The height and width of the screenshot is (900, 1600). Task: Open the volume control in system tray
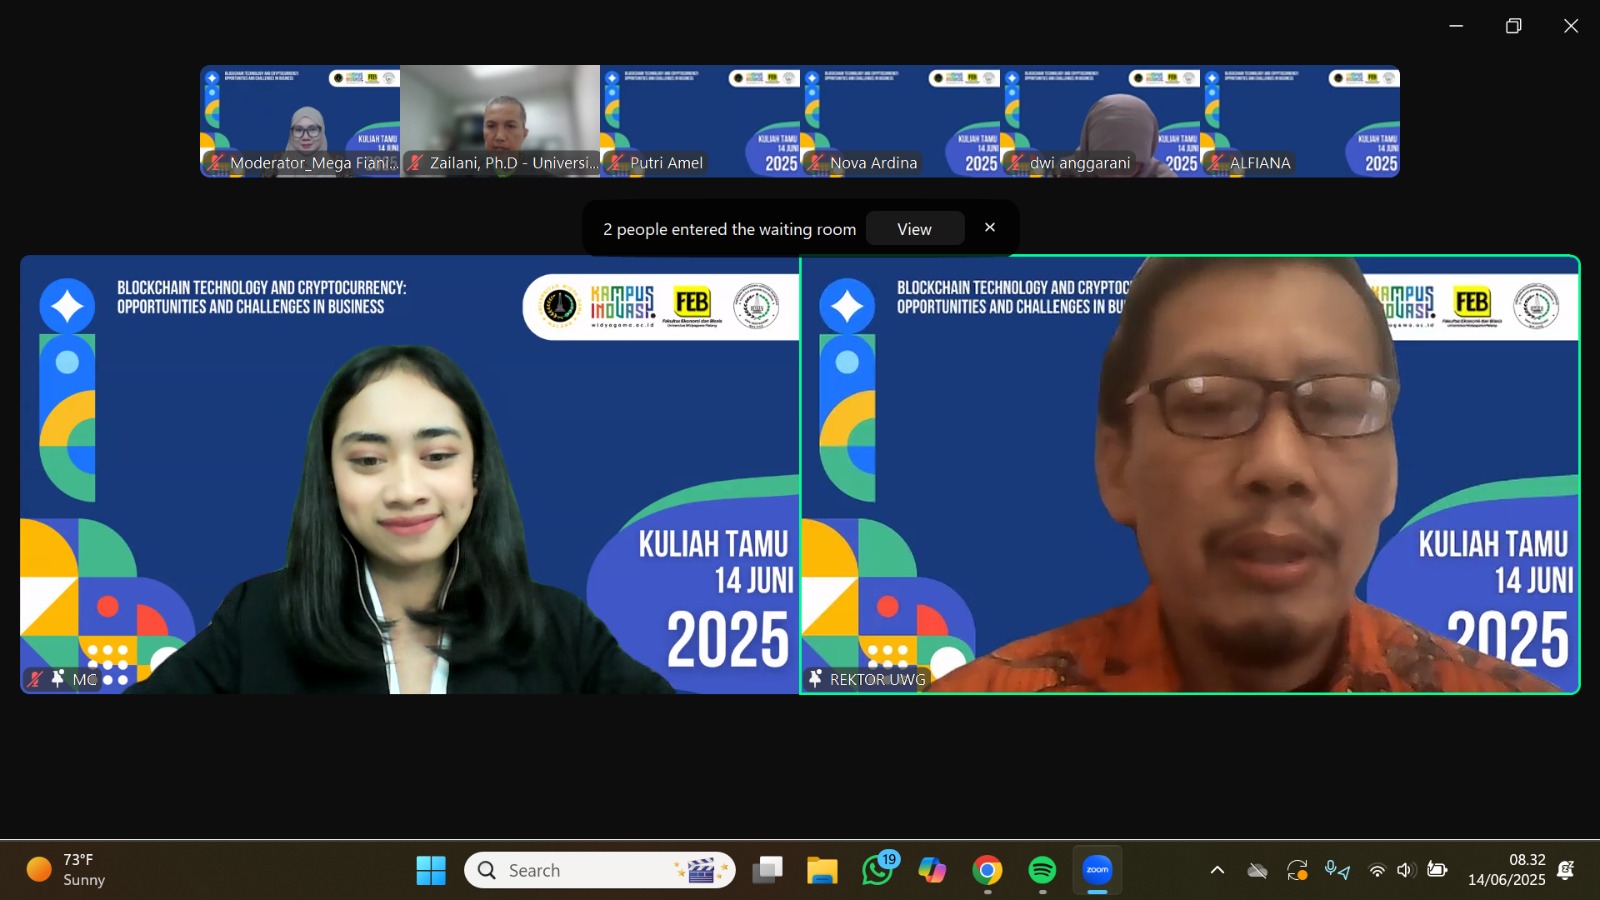pyautogui.click(x=1405, y=870)
